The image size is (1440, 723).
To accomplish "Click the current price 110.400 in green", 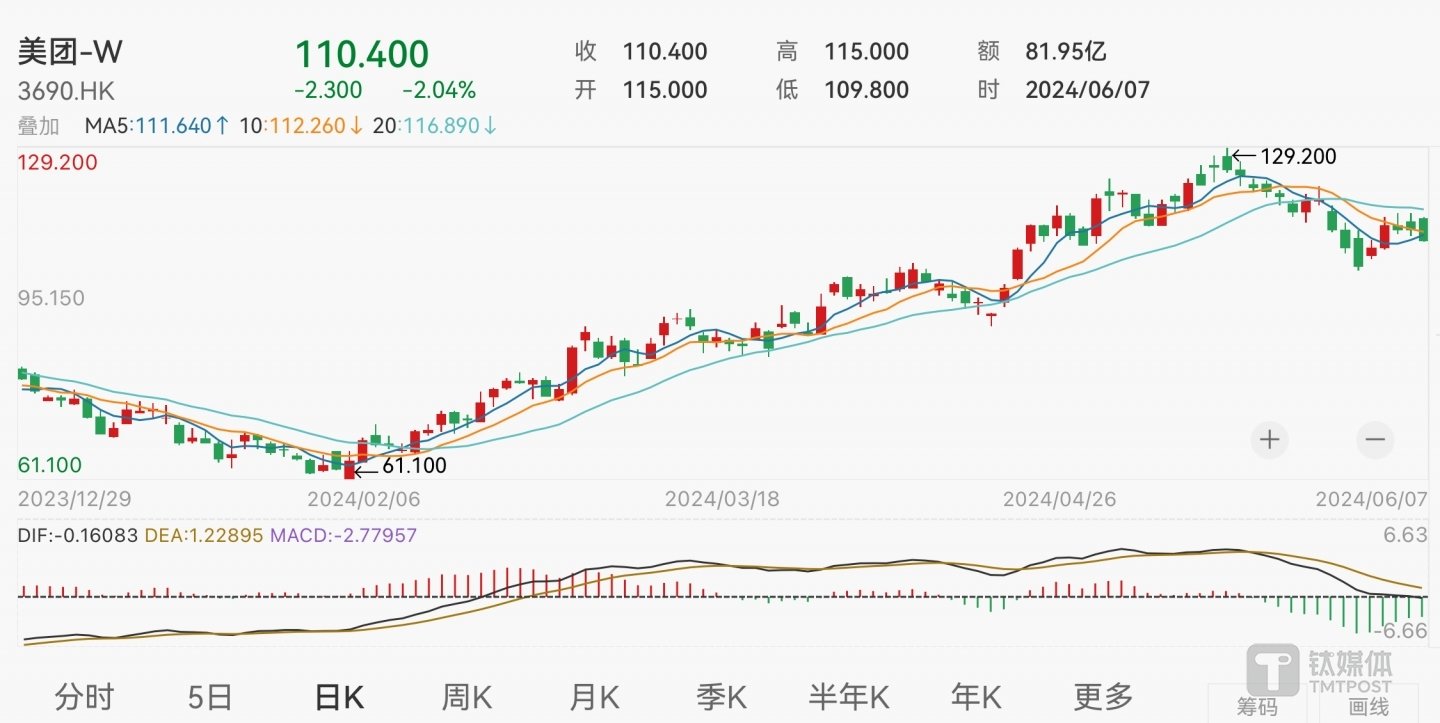I will [361, 53].
